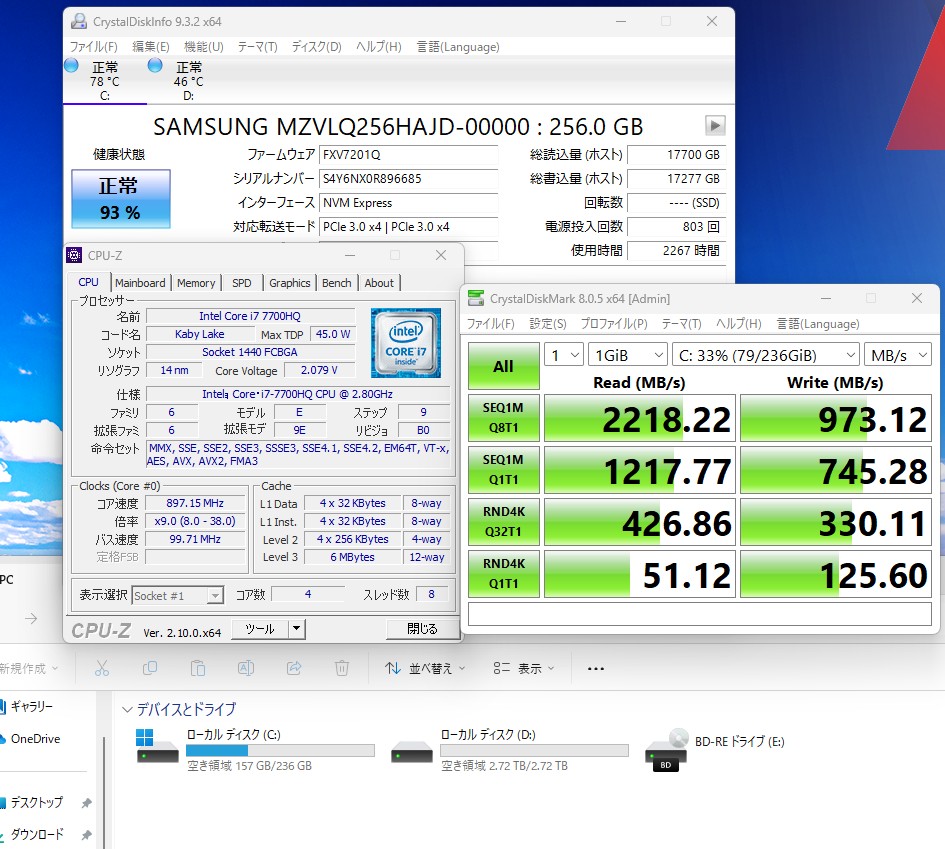Click the CPU-Z app icon in title bar
The height and width of the screenshot is (849, 945).
(x=74, y=255)
